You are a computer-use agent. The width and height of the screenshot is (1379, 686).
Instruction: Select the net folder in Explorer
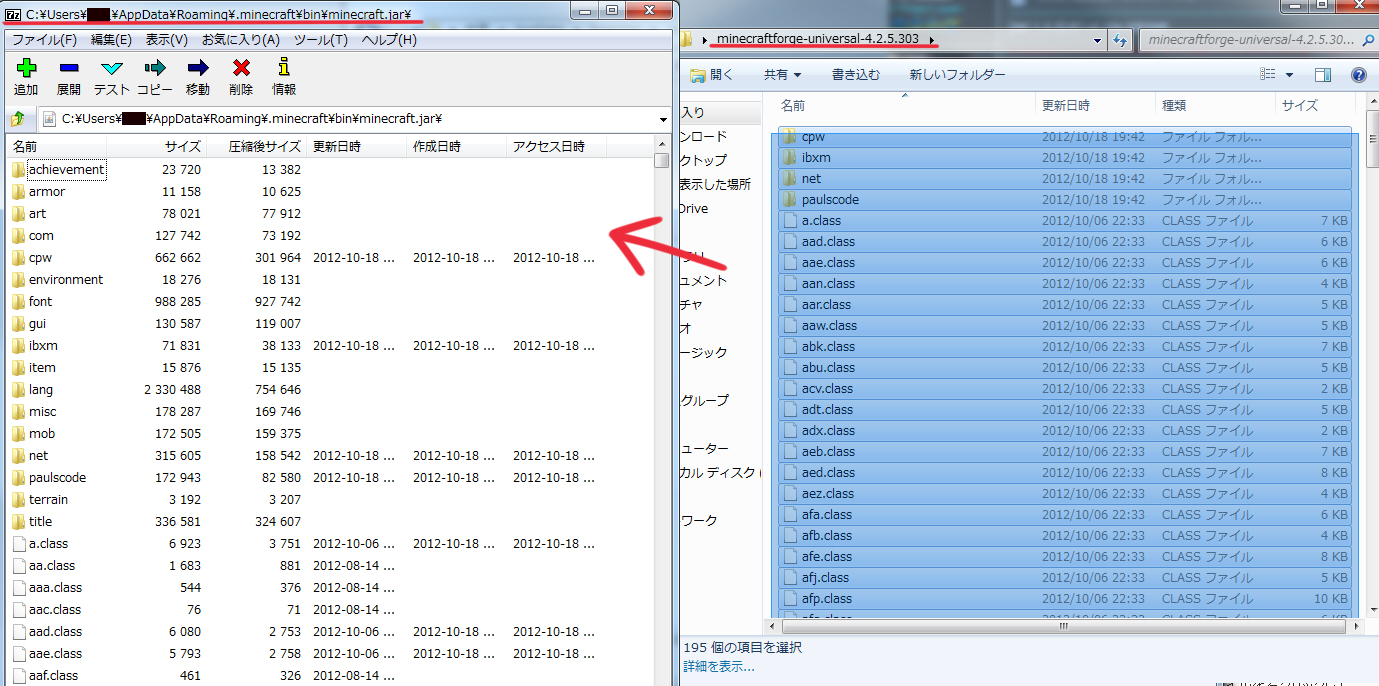(x=1065, y=178)
